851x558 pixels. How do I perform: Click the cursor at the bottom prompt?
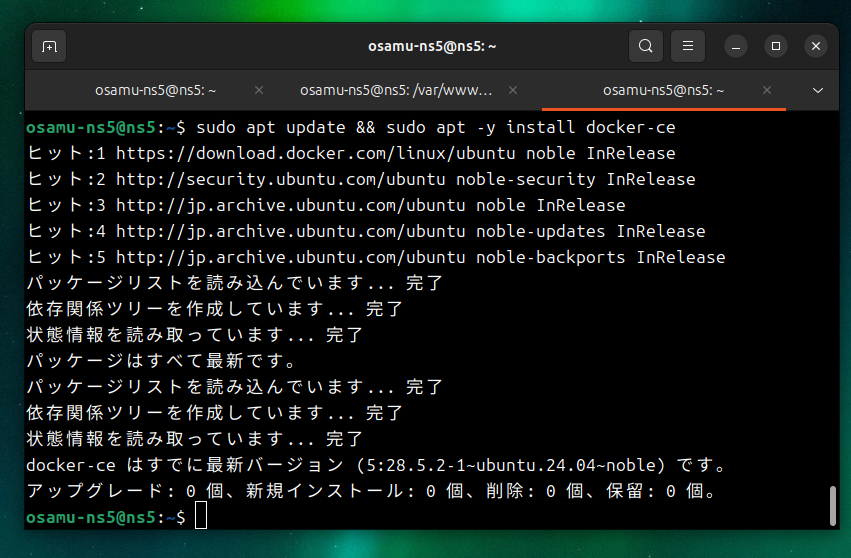201,517
